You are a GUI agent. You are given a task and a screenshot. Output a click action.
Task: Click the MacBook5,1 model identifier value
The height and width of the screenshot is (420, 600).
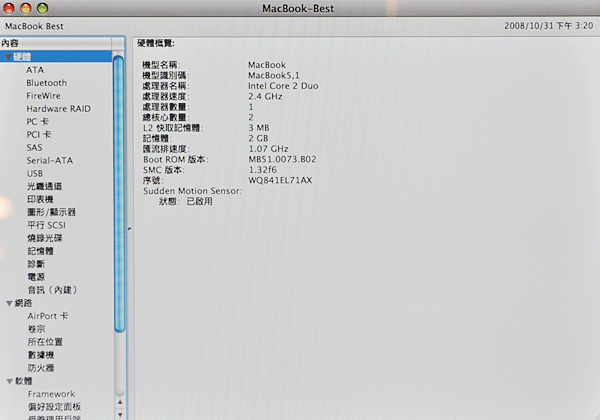pyautogui.click(x=274, y=75)
